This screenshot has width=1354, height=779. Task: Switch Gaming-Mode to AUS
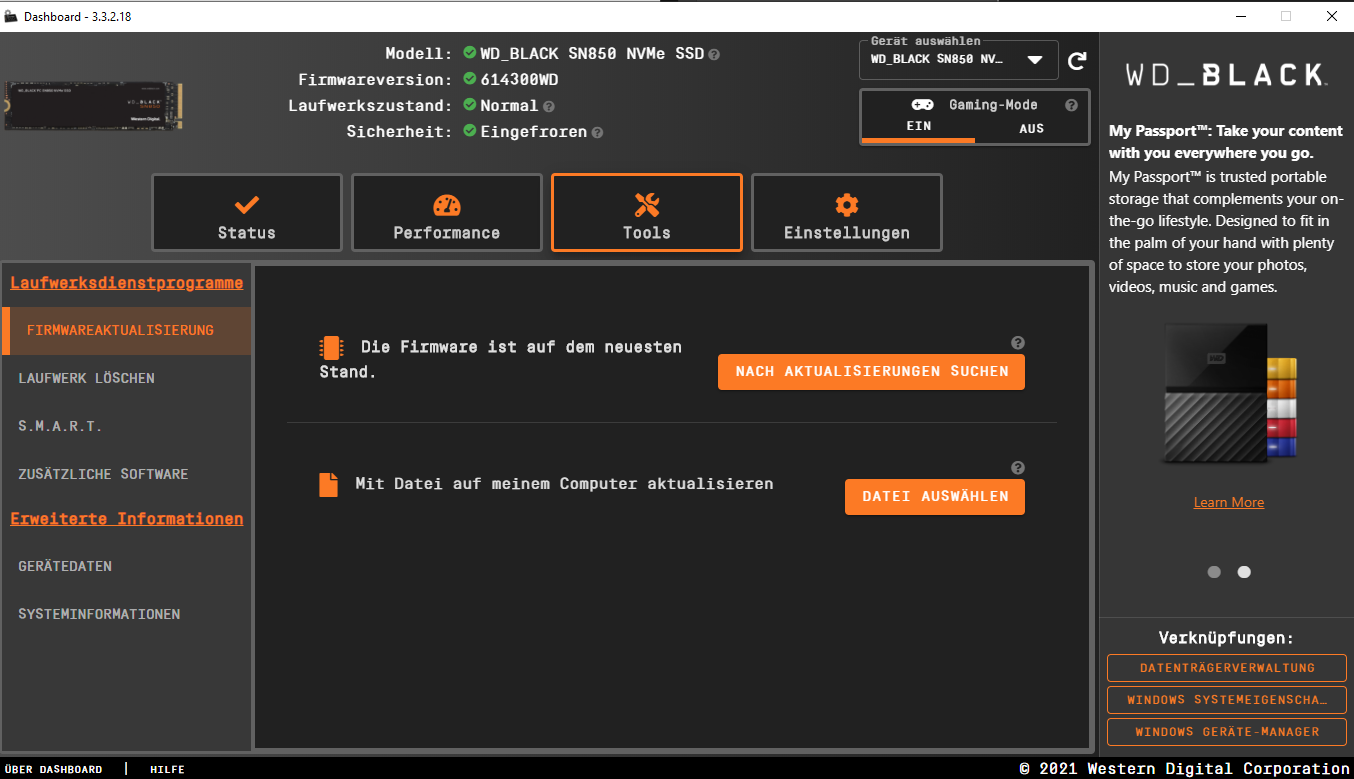pyautogui.click(x=1031, y=128)
